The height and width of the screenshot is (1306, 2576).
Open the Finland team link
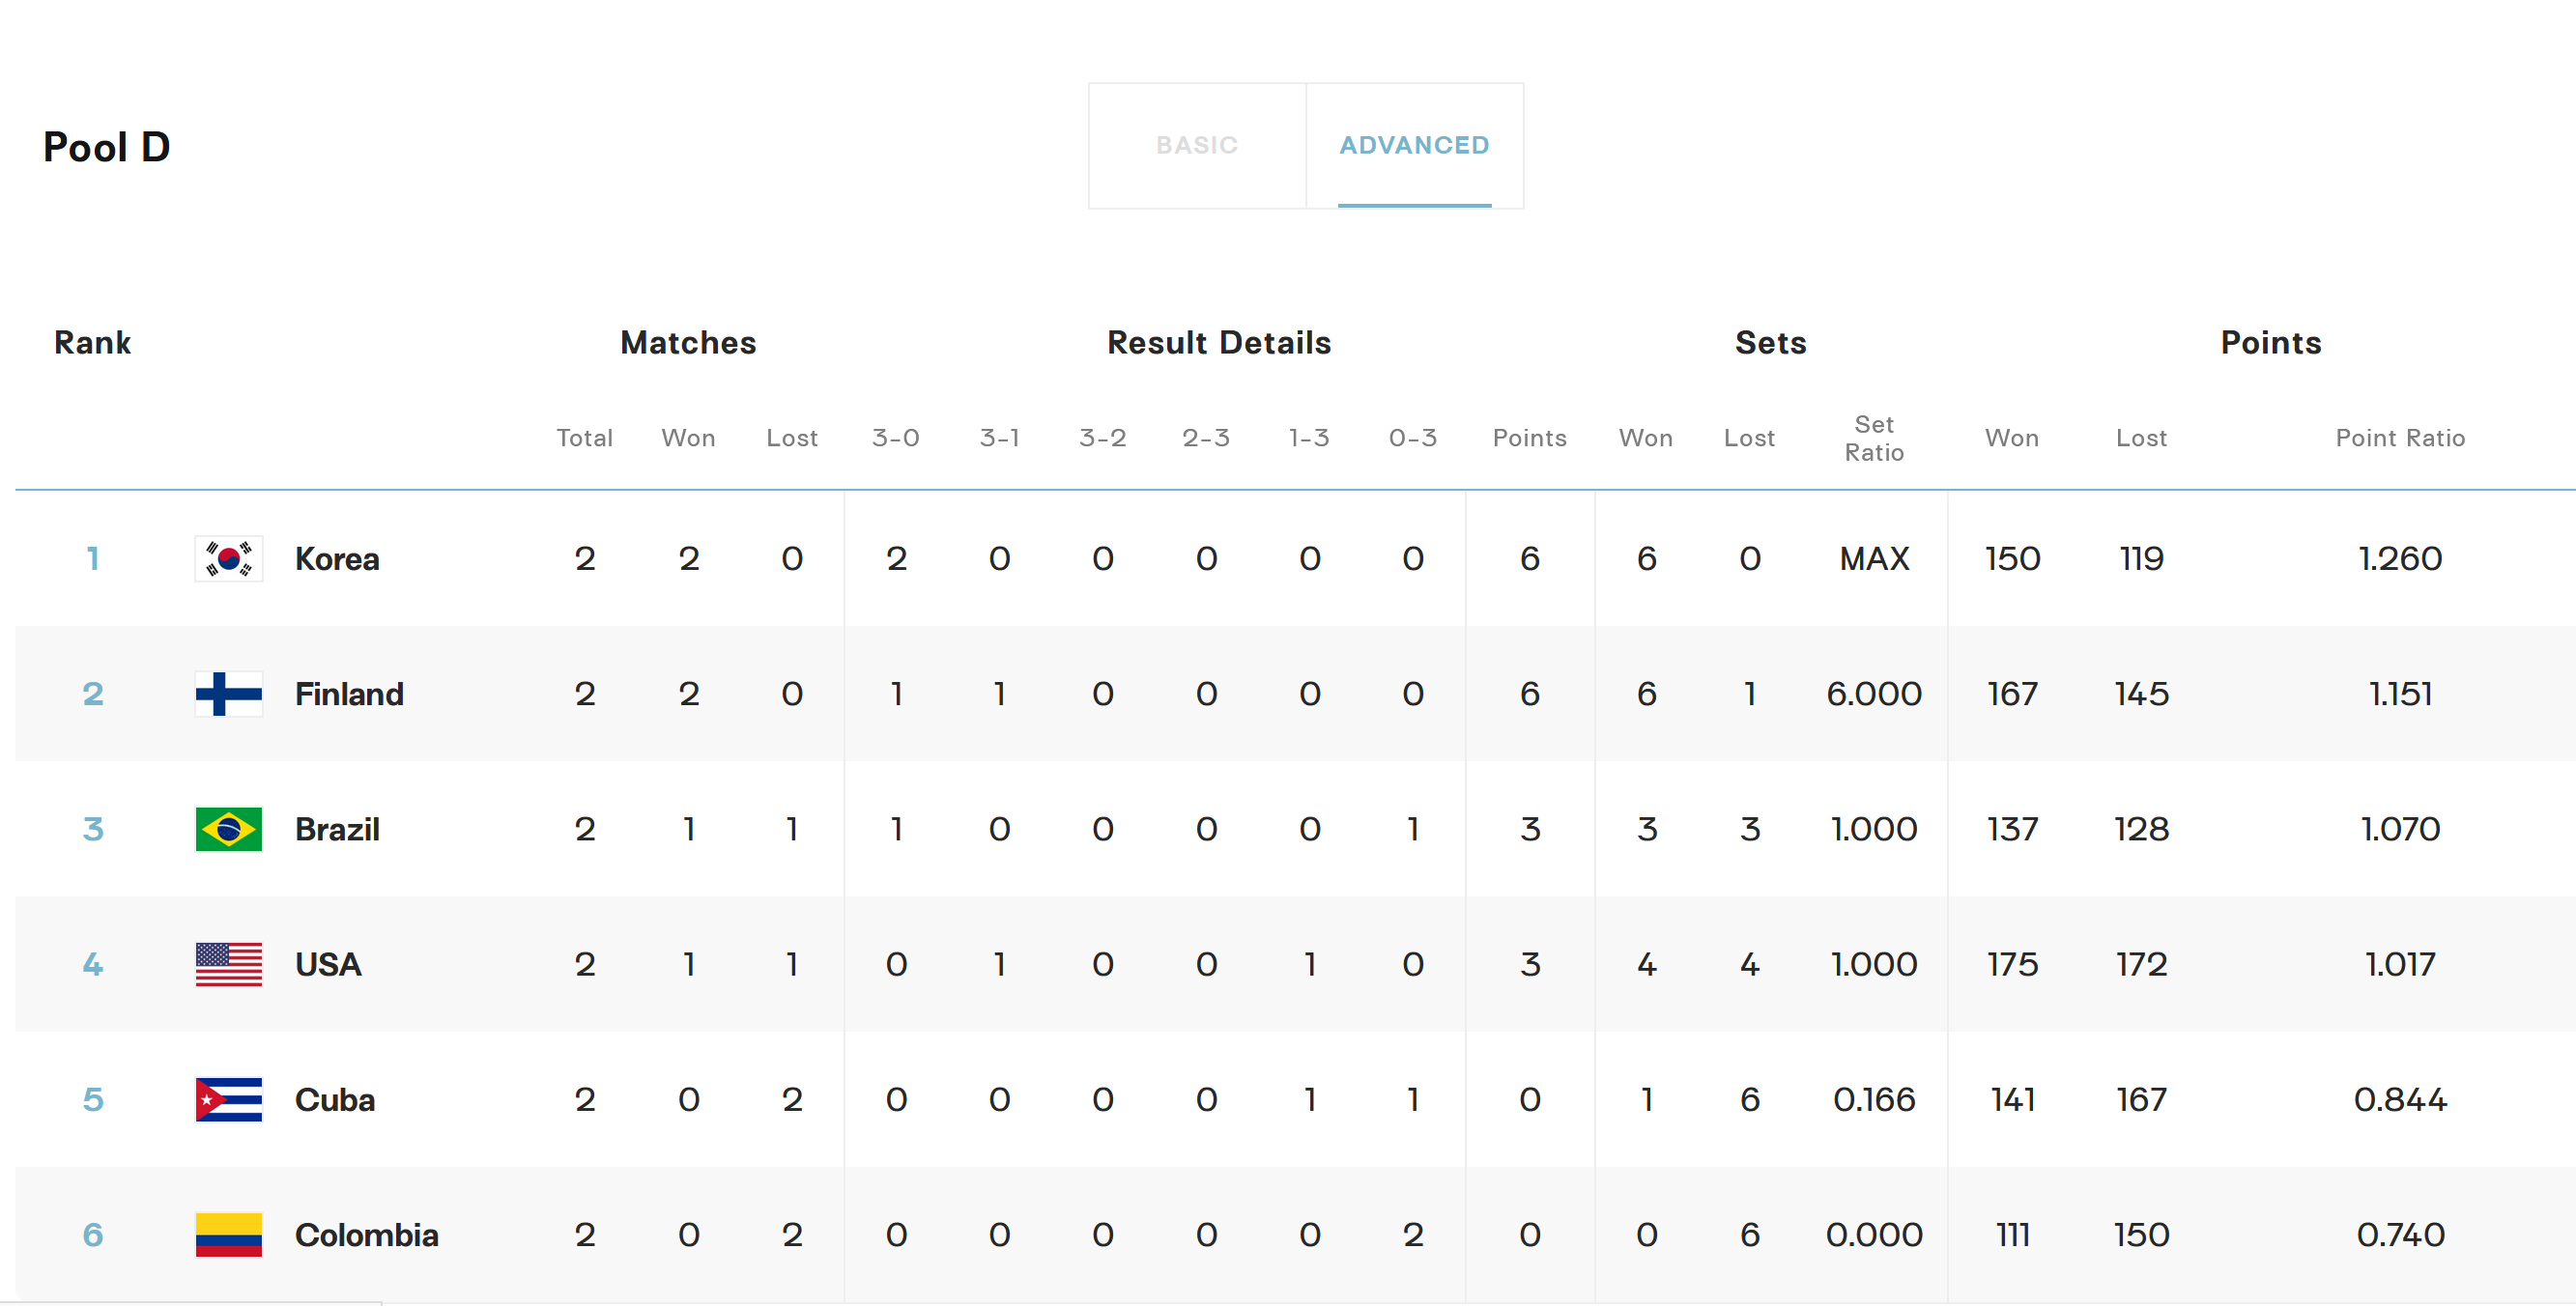(x=349, y=694)
